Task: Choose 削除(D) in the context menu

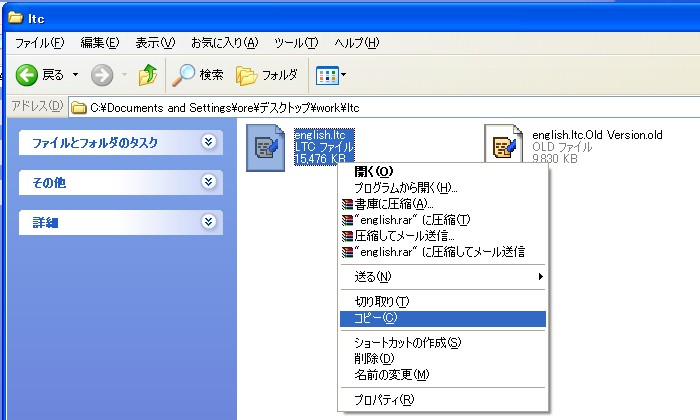Action: point(443,359)
